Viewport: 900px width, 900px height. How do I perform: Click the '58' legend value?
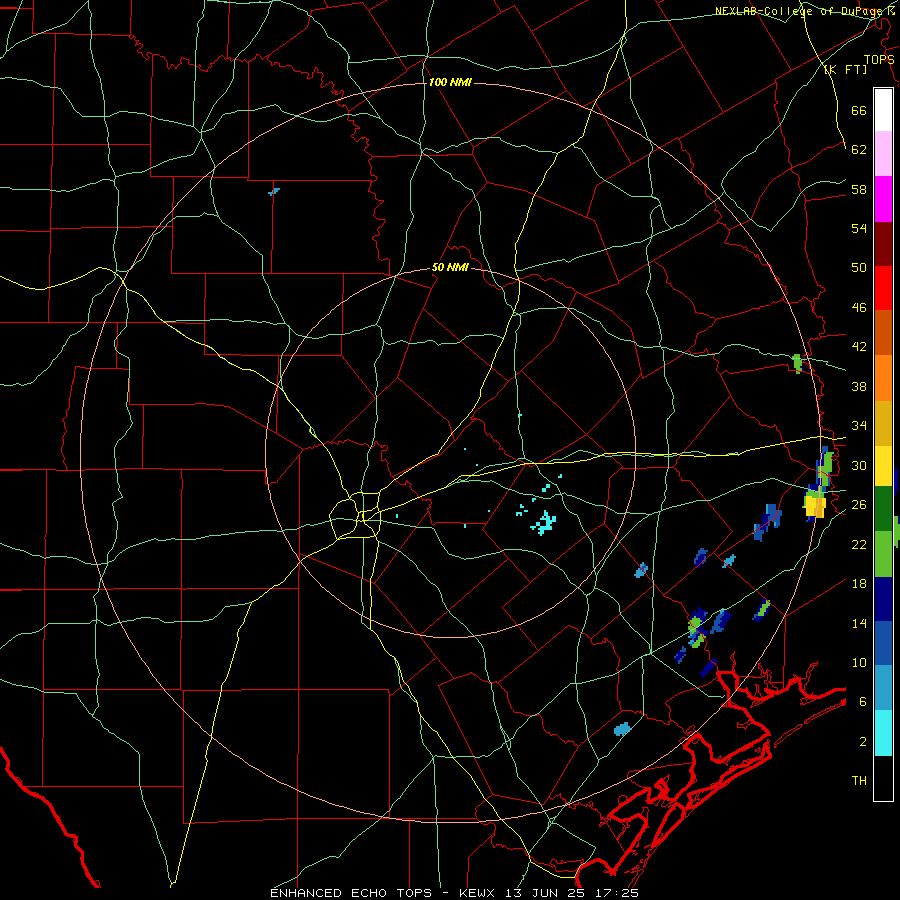point(859,189)
